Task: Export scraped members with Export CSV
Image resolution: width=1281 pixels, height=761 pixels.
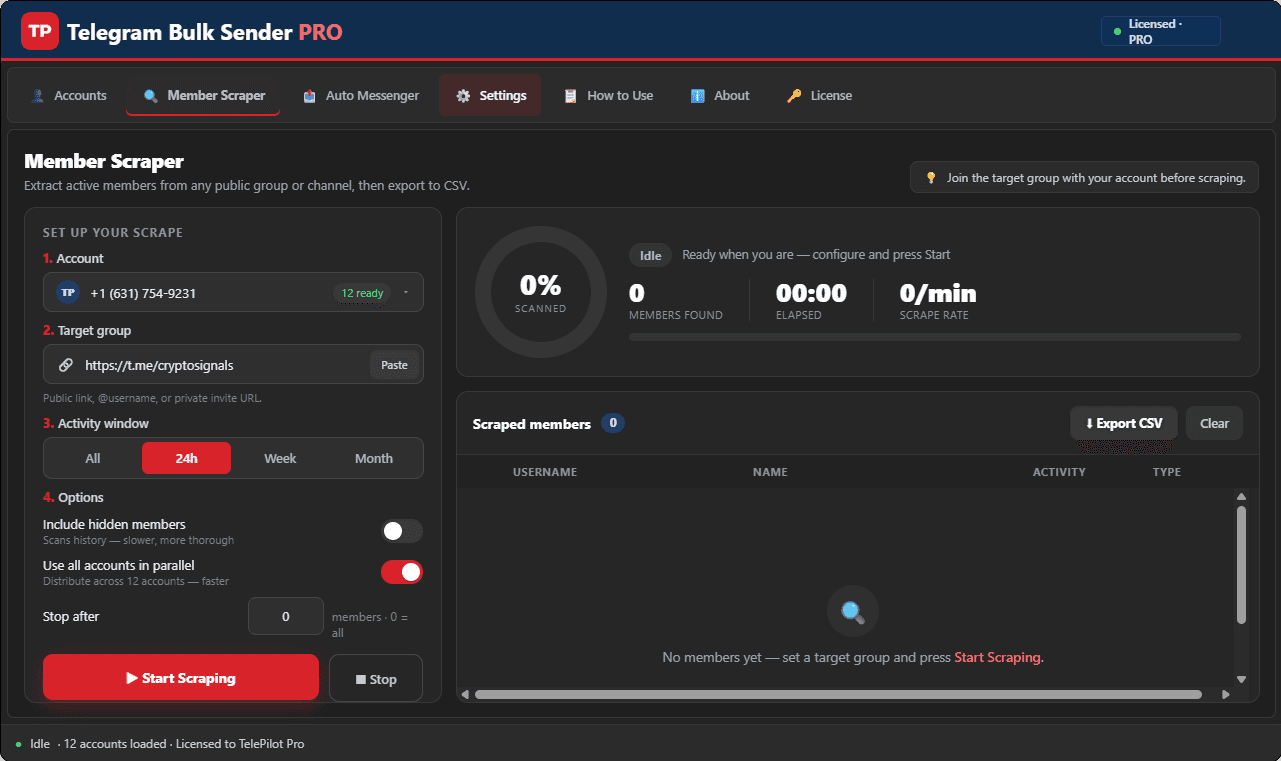Action: pyautogui.click(x=1124, y=423)
